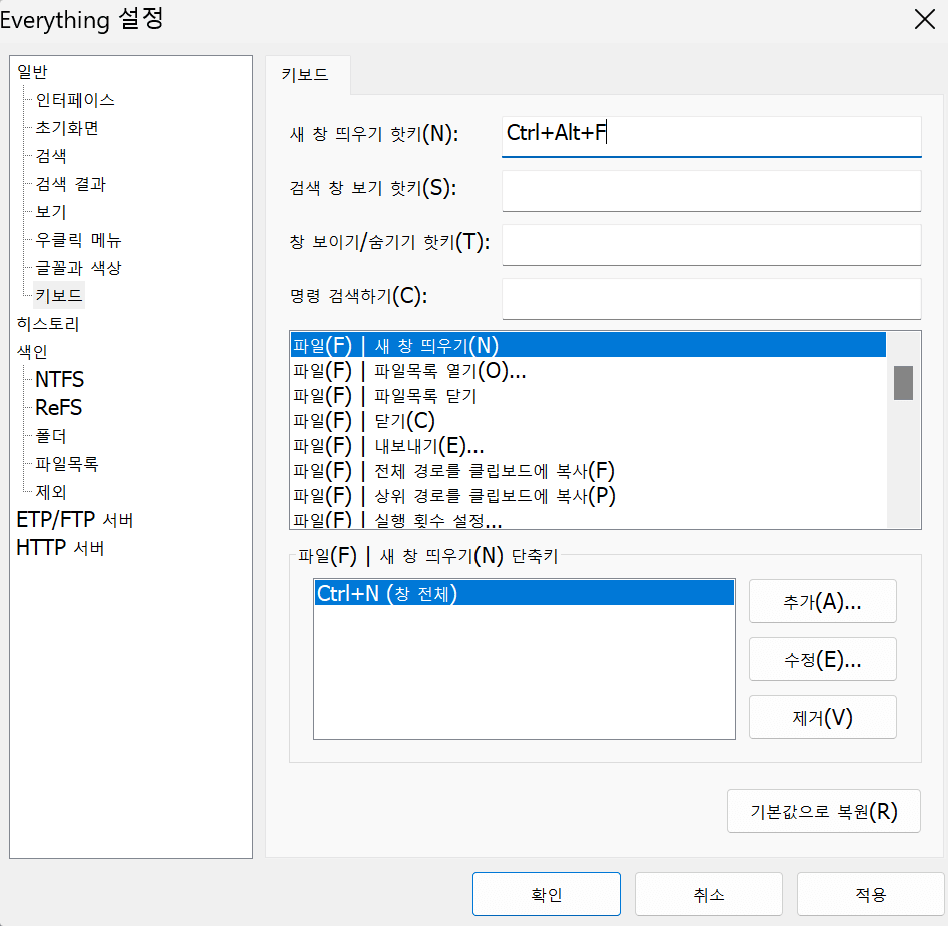Focus the 명령 검색하기 input field
948x926 pixels.
pyautogui.click(x=711, y=298)
